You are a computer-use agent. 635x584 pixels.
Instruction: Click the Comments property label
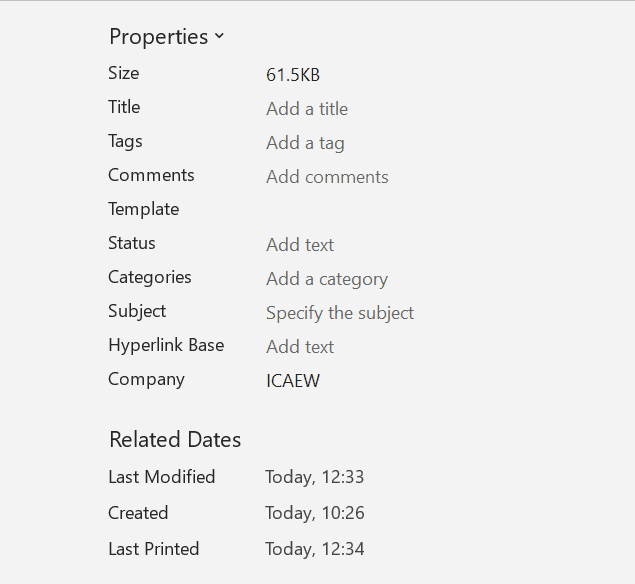coord(151,175)
